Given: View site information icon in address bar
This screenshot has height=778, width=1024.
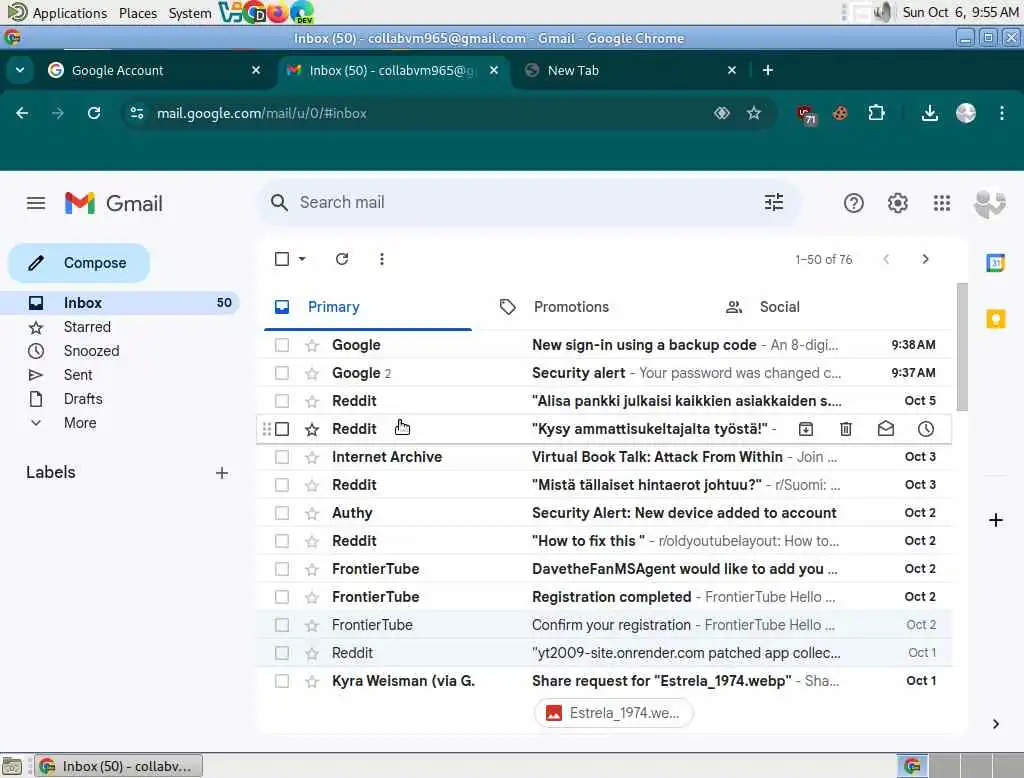Looking at the screenshot, I should (136, 113).
